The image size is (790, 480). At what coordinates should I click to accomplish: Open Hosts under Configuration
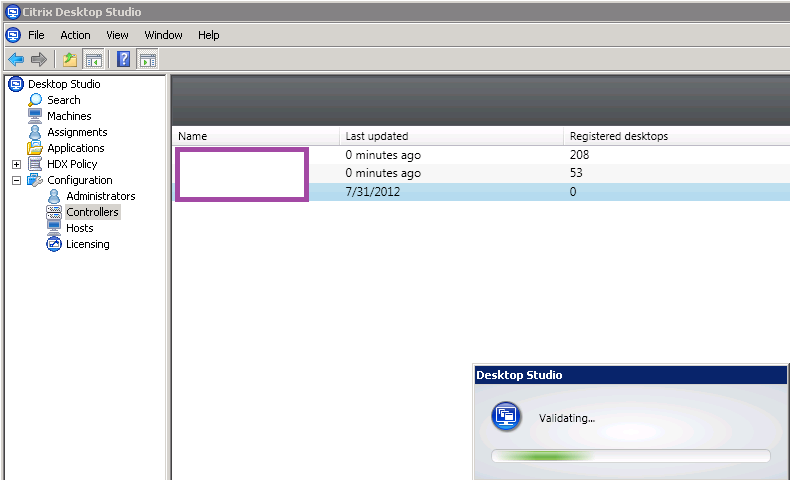[x=80, y=228]
